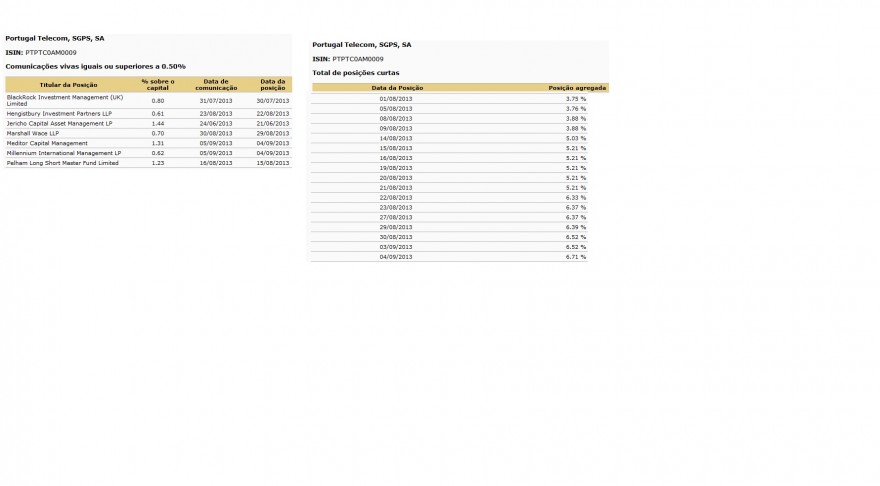880x486 pixels.
Task: Click 03/09/2013 in the short-positions table
Action: (x=396, y=247)
